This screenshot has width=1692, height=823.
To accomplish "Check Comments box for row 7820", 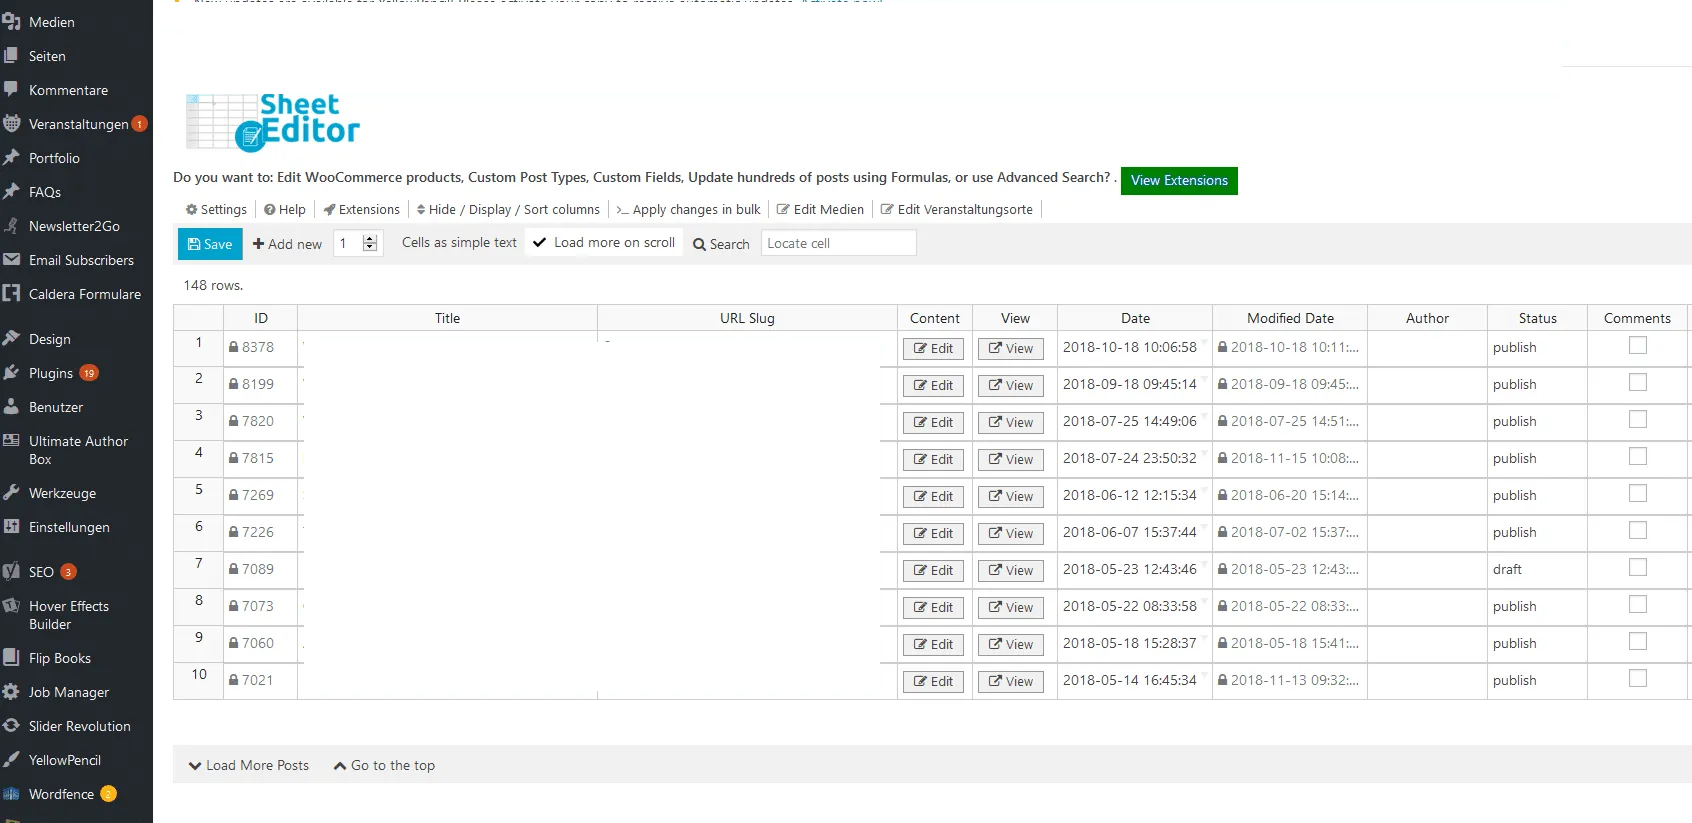I will tap(1637, 419).
